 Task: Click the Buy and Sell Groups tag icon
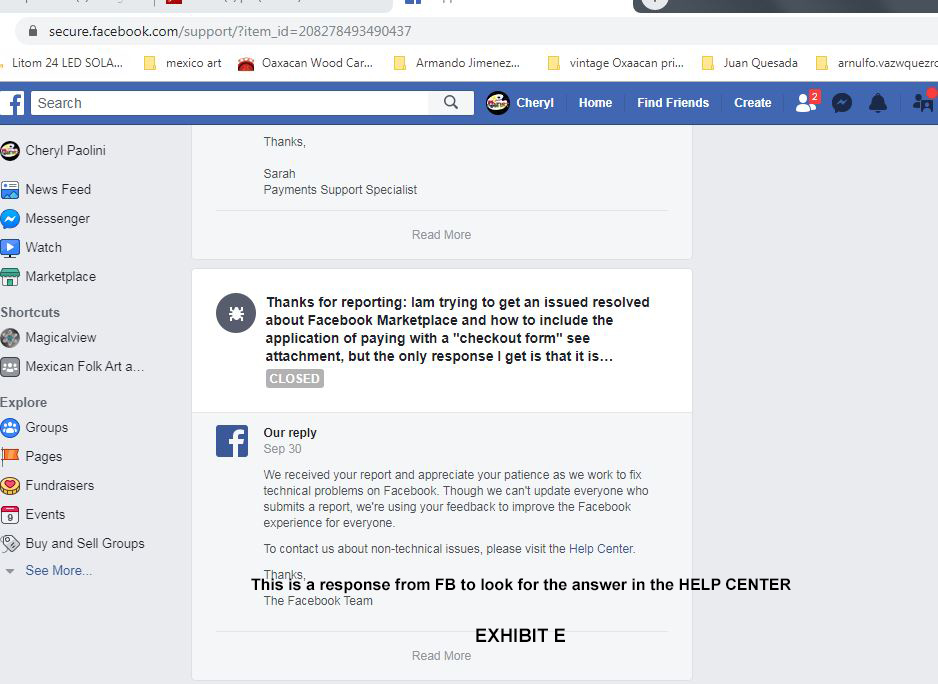click(x=10, y=543)
